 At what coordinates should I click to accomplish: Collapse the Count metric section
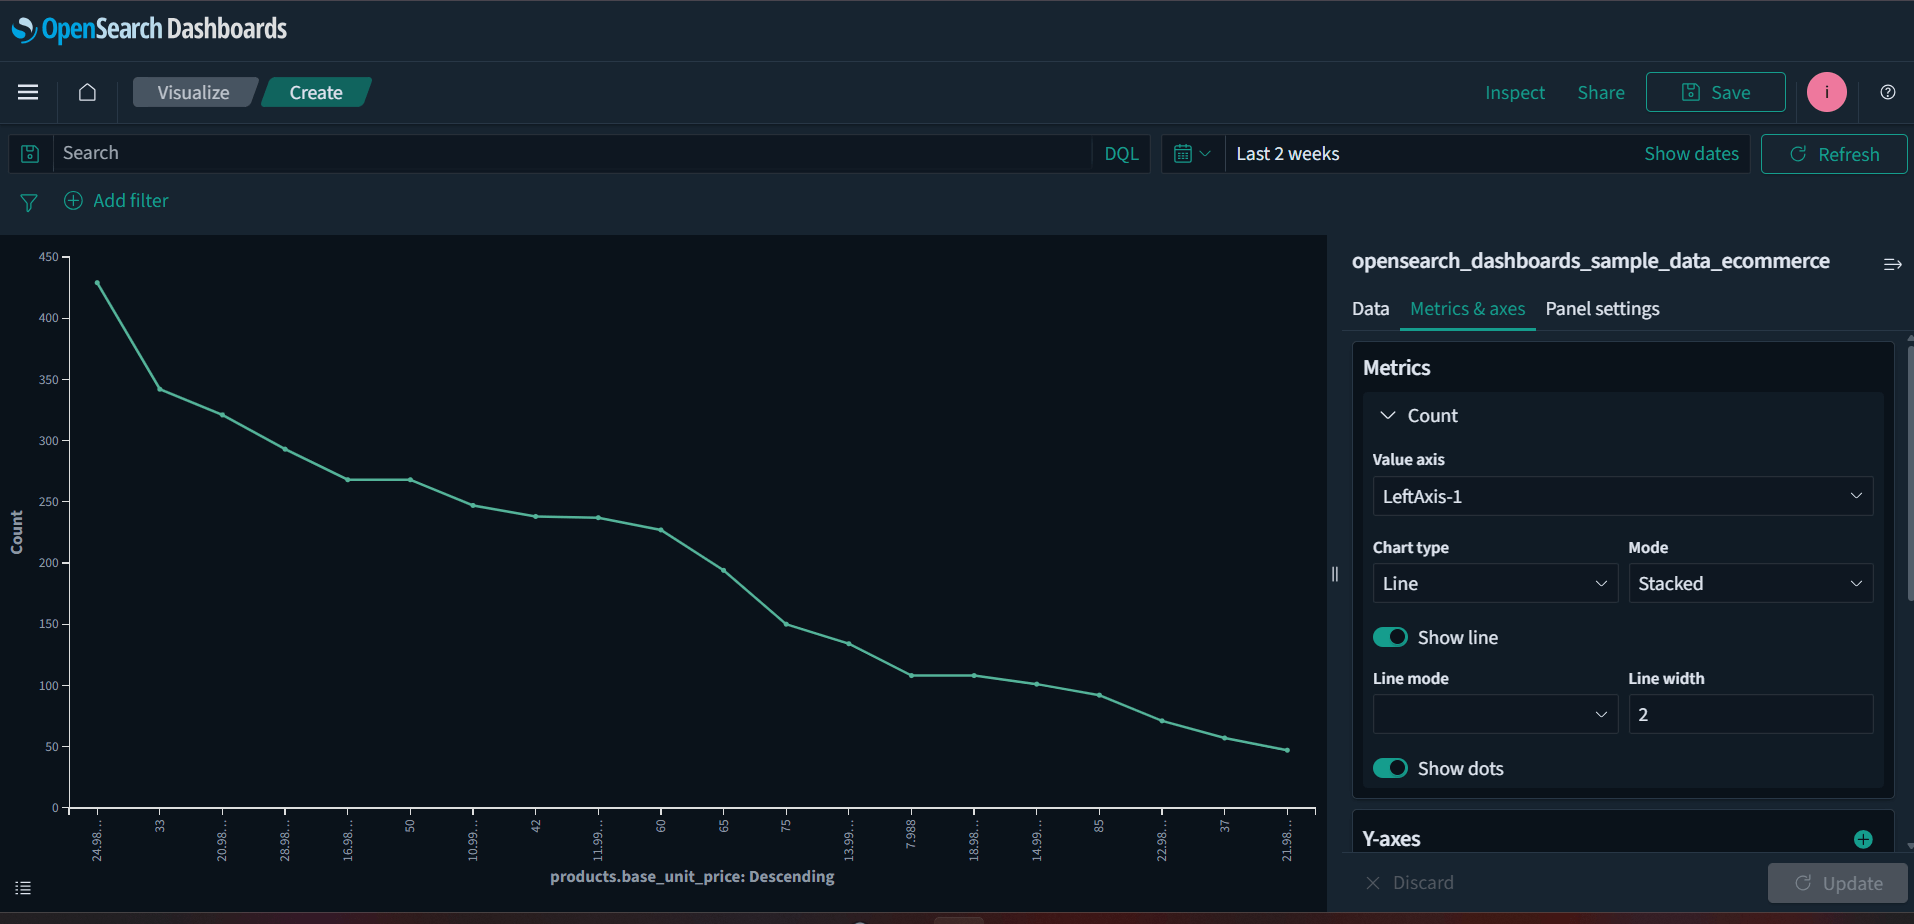click(x=1387, y=415)
